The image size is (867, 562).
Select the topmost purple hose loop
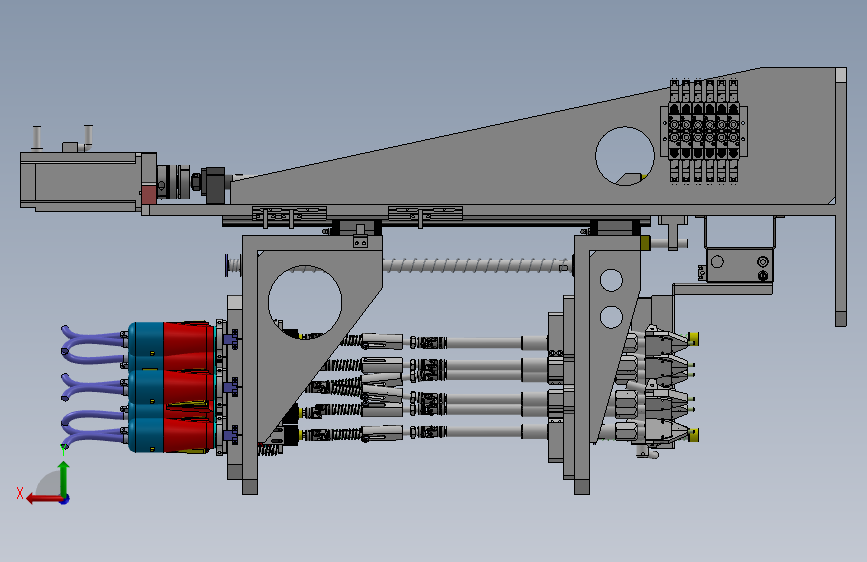pos(91,345)
